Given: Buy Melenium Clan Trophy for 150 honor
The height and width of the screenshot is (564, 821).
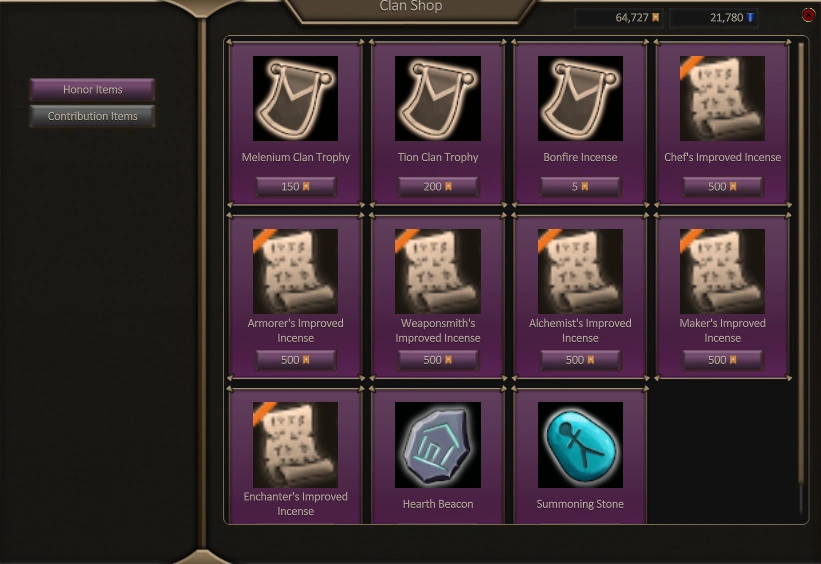Looking at the screenshot, I should point(295,186).
